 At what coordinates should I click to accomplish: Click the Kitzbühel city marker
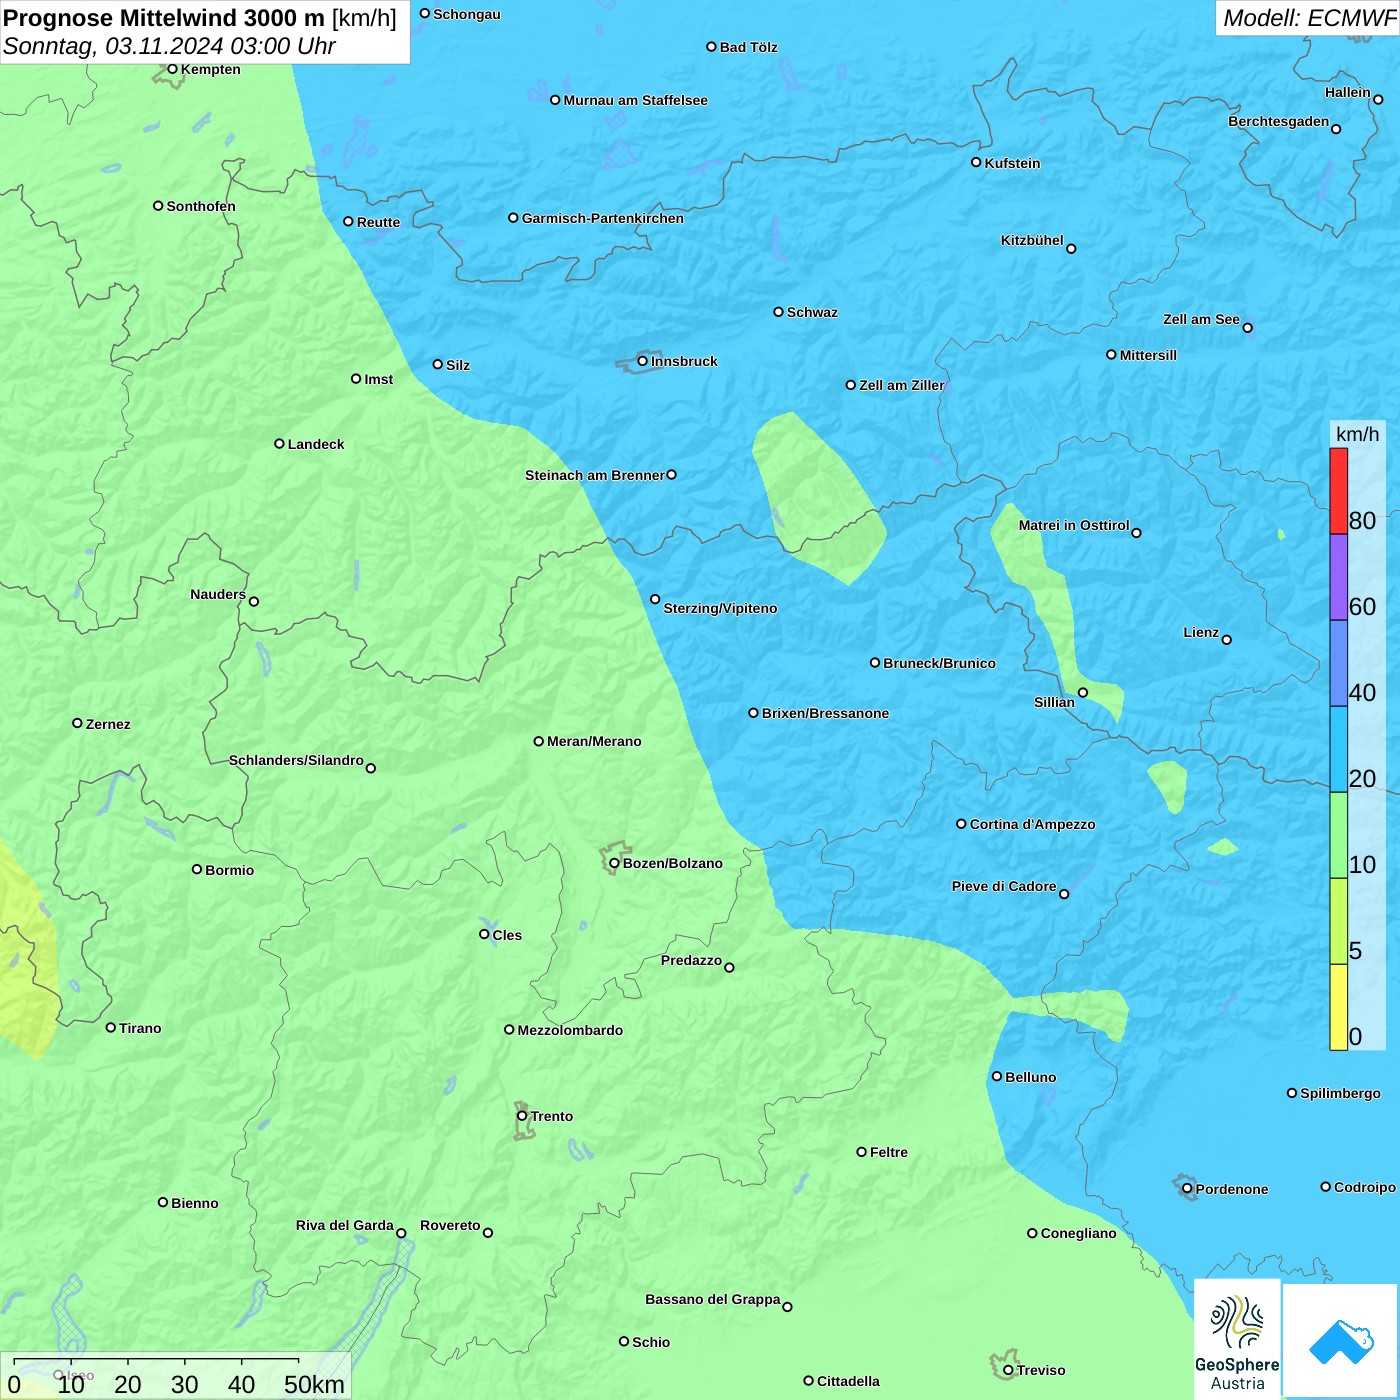click(x=1071, y=249)
